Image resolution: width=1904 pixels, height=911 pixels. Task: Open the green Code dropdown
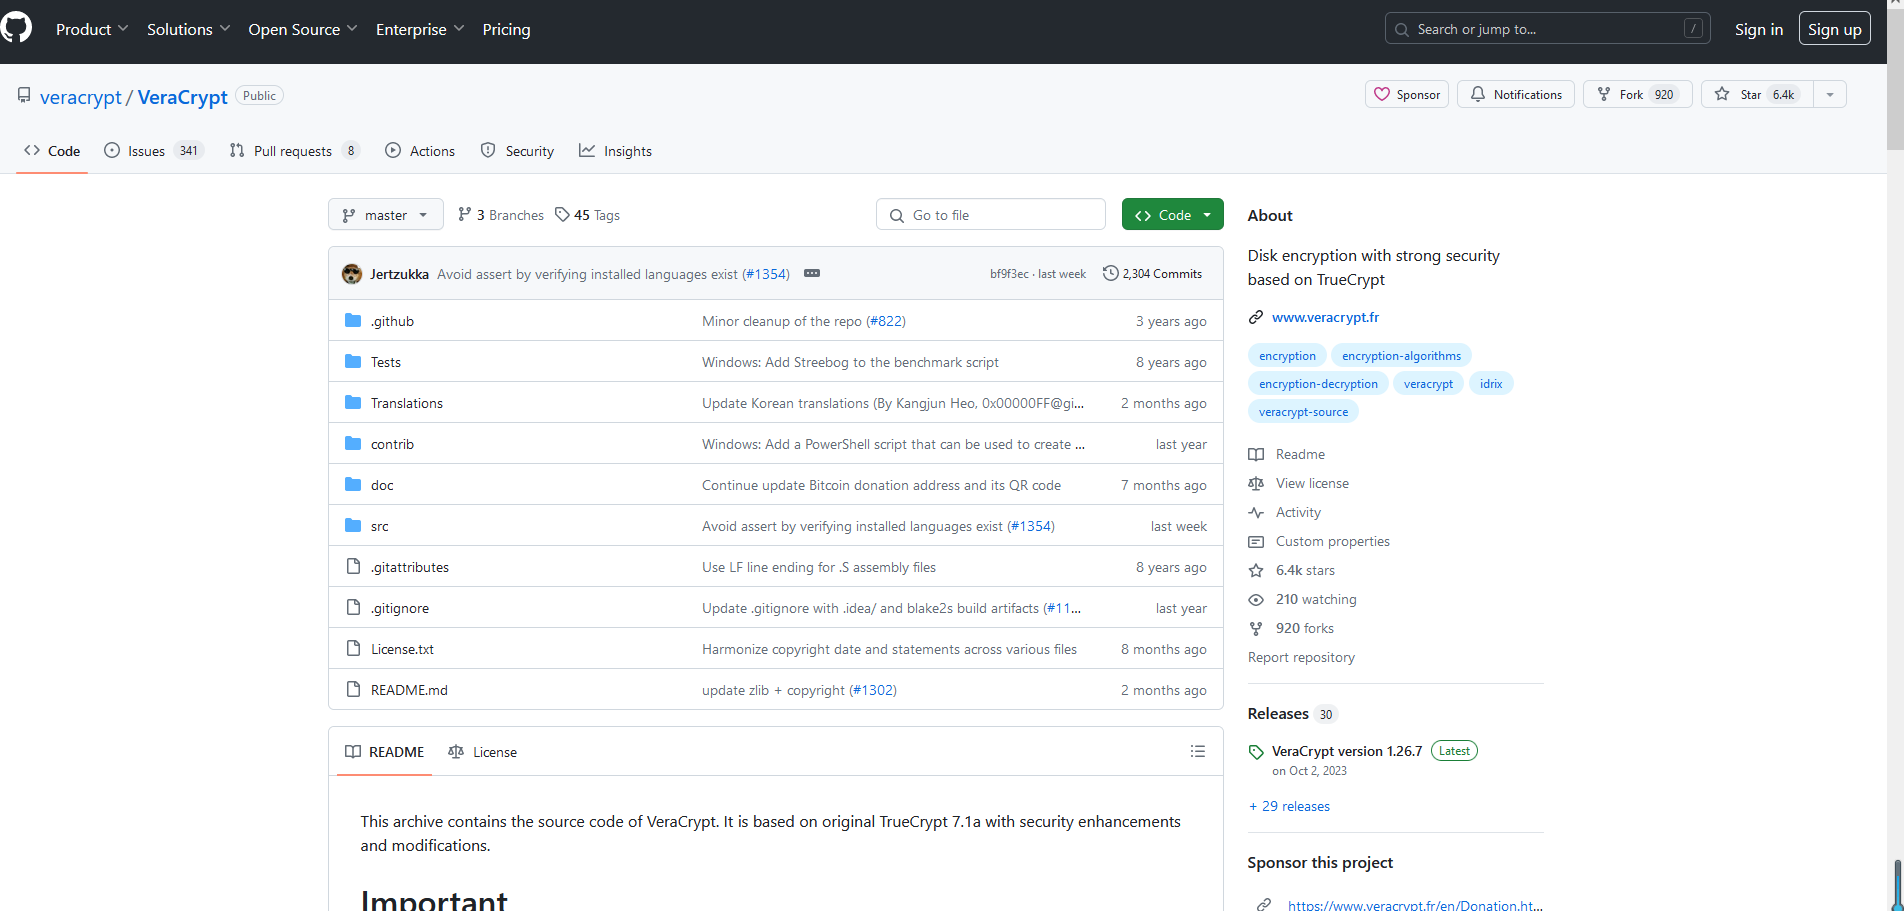(x=1173, y=215)
